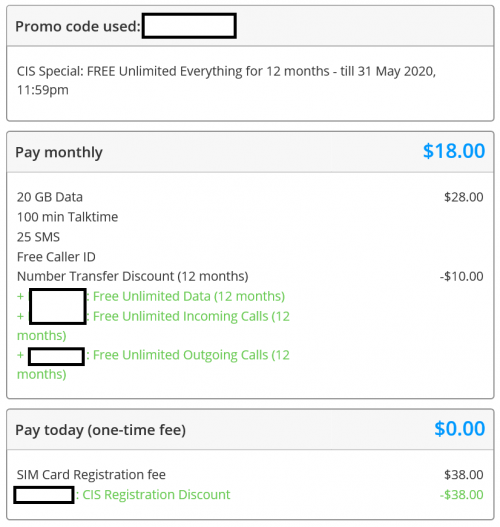
Task: Click the 'Pay monthly' section header
Action: (x=59, y=152)
